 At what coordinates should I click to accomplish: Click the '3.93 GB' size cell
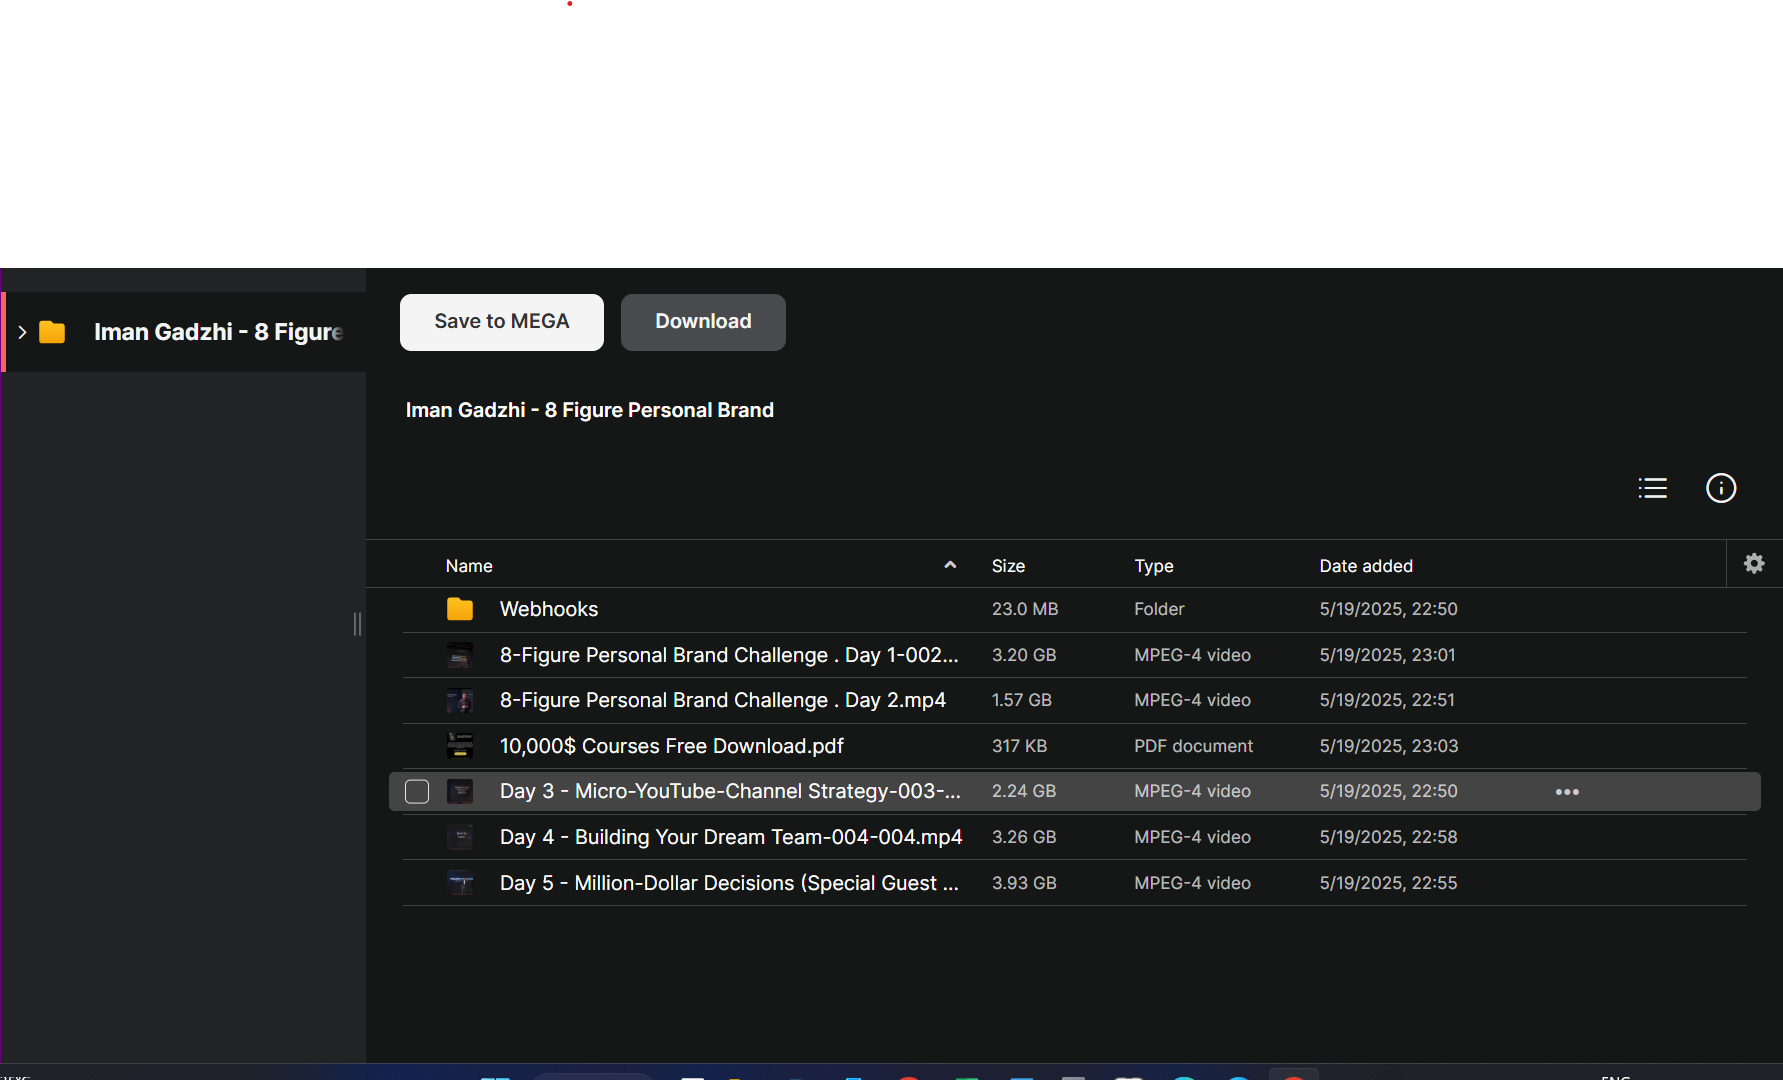coord(1024,883)
